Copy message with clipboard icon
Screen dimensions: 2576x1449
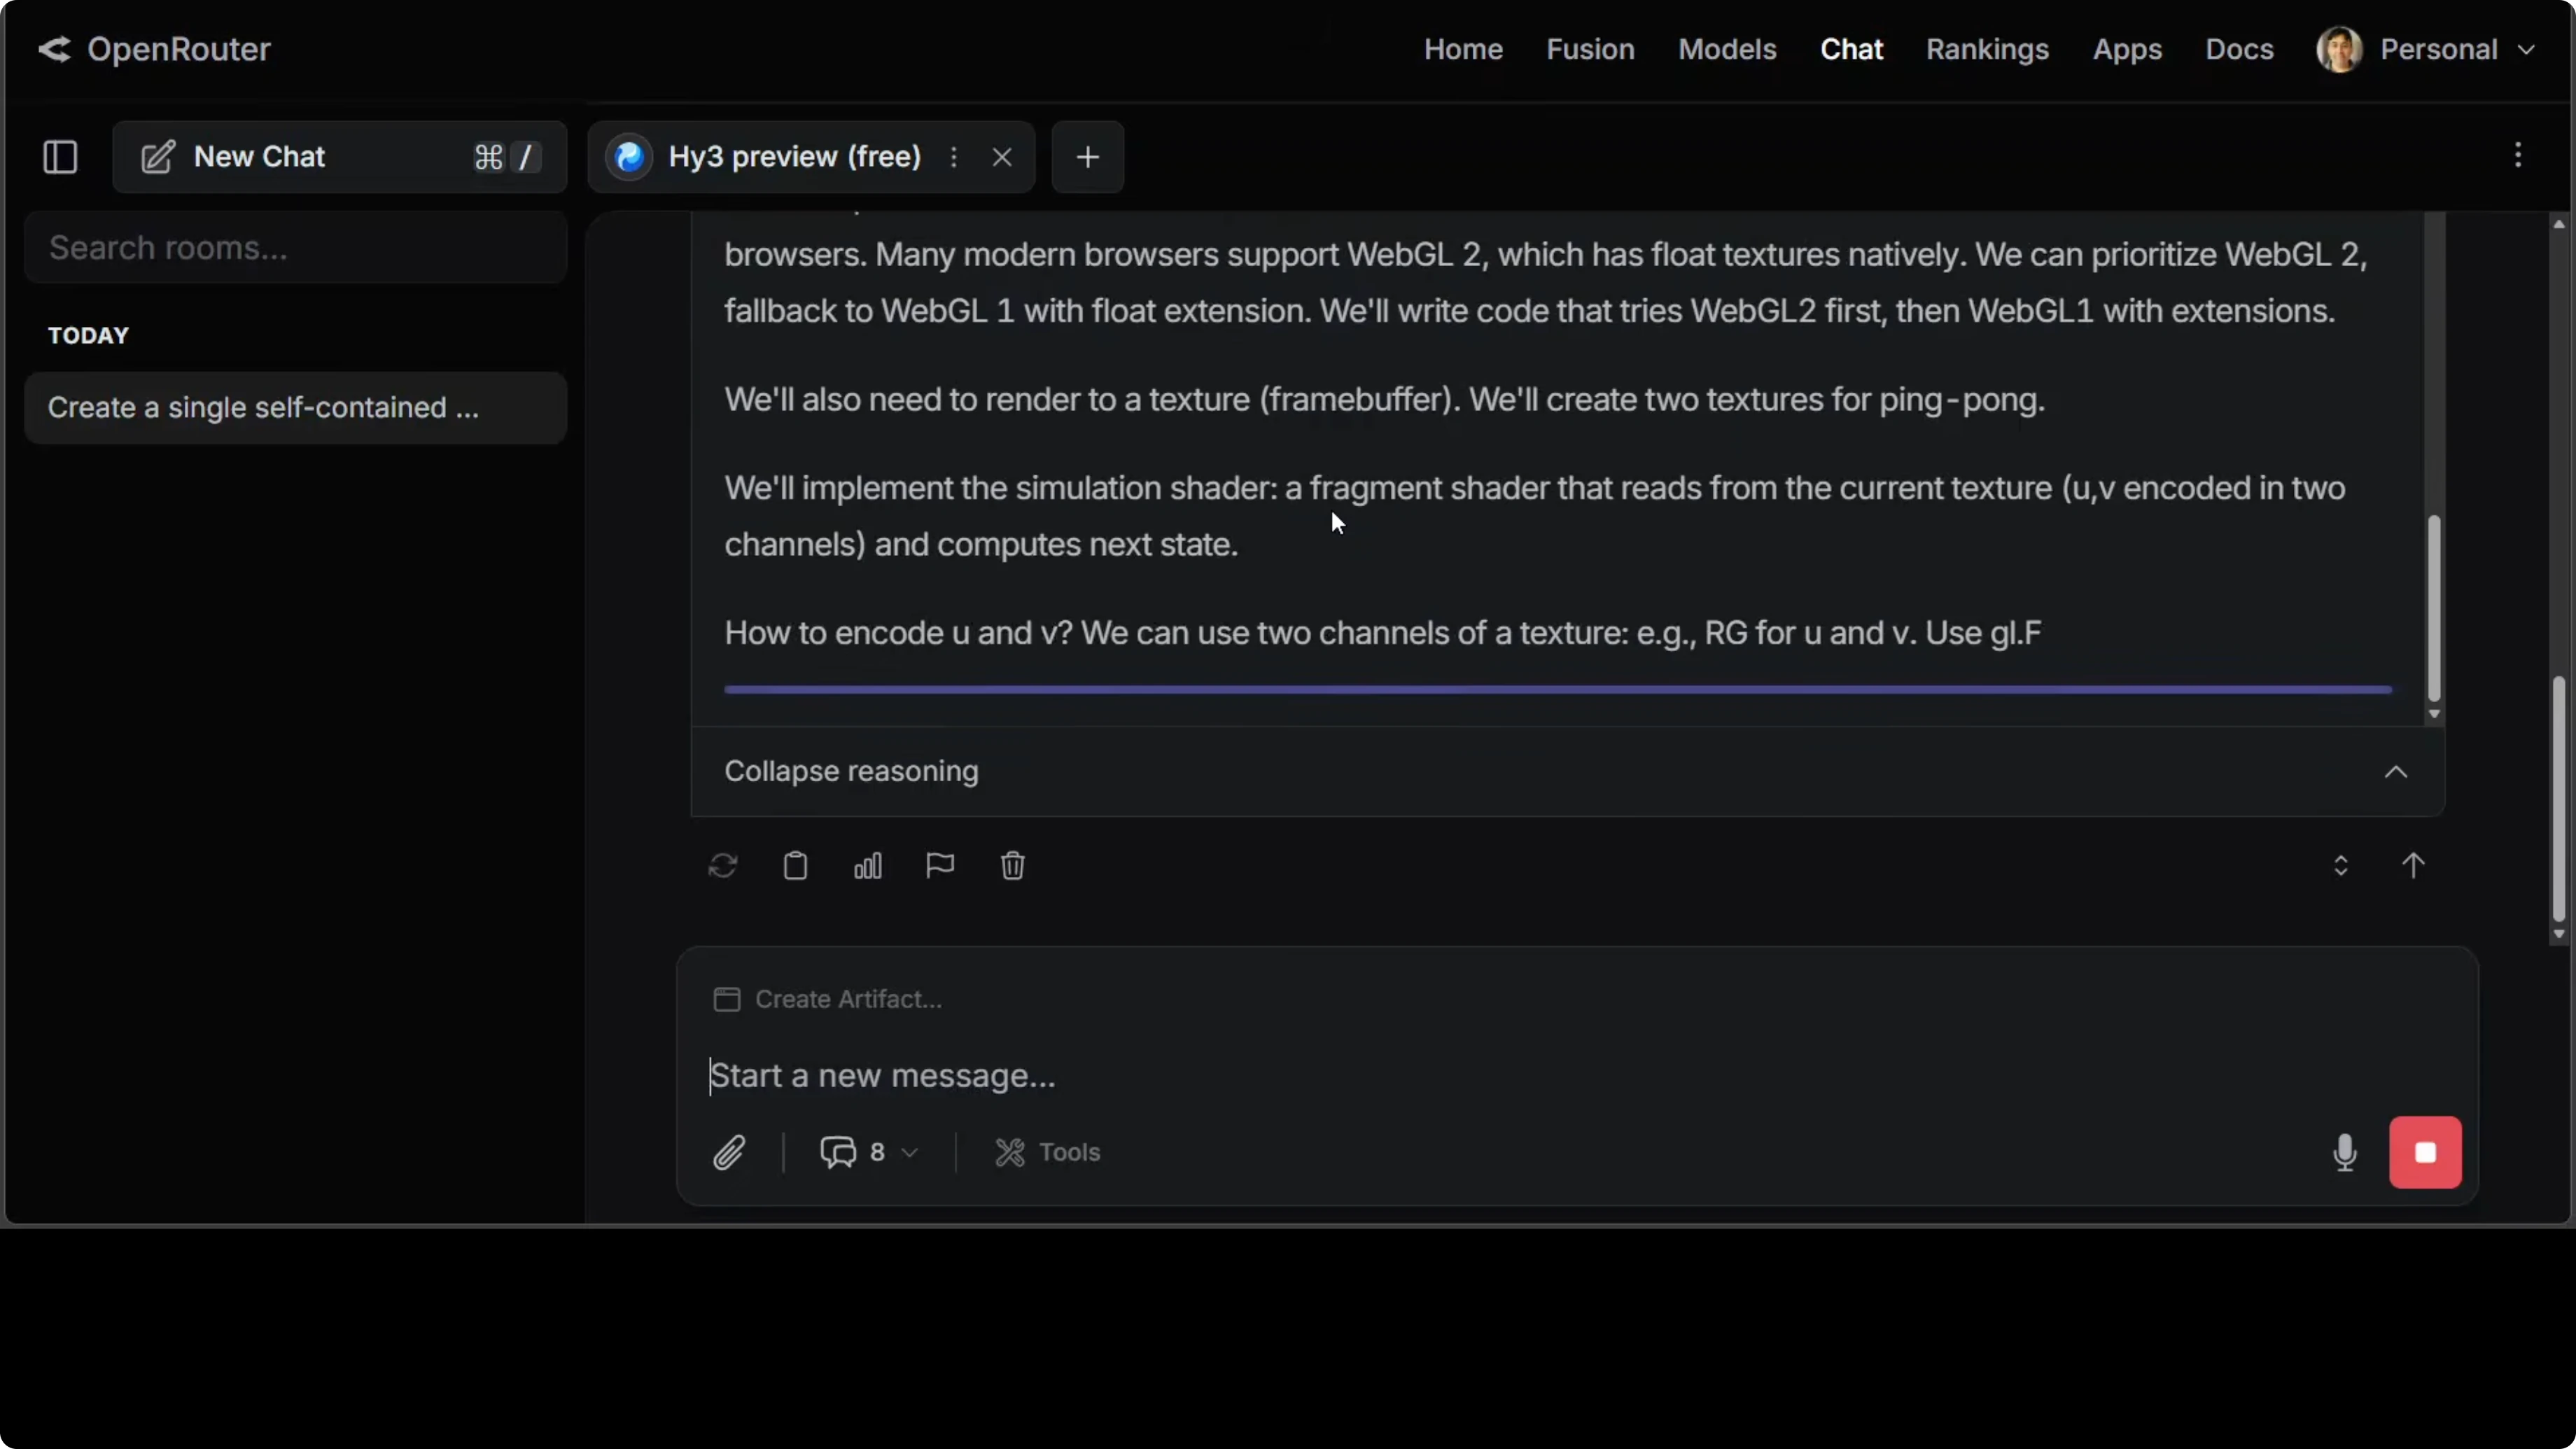click(x=795, y=865)
